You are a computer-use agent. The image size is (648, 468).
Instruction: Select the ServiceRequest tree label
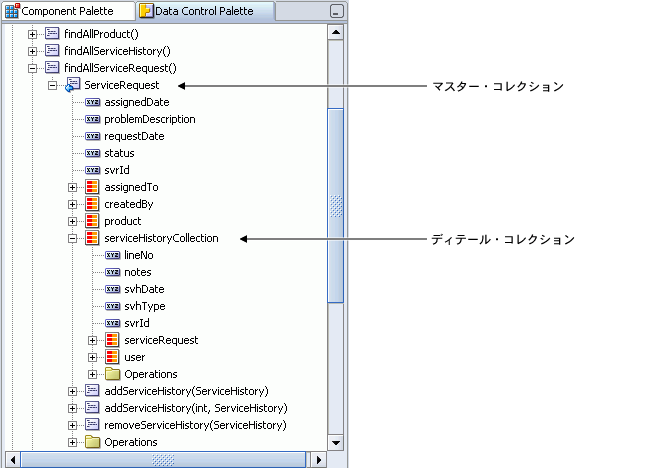point(122,85)
